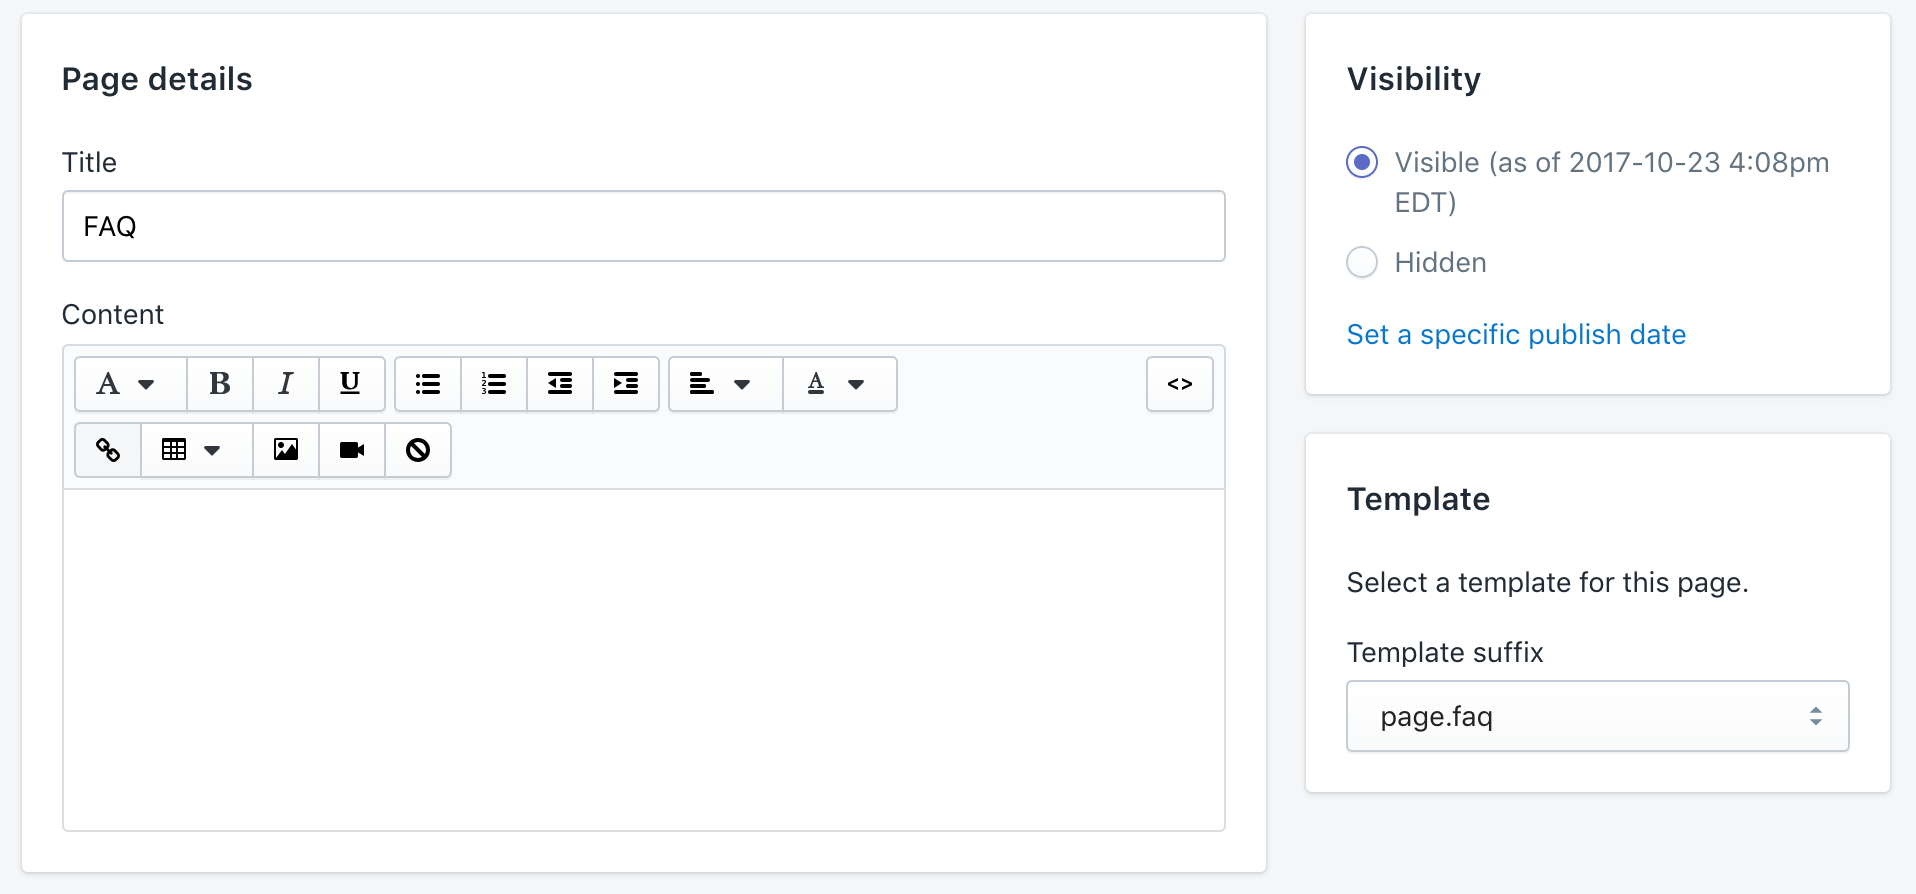Select the Visible radio option

[1362, 162]
